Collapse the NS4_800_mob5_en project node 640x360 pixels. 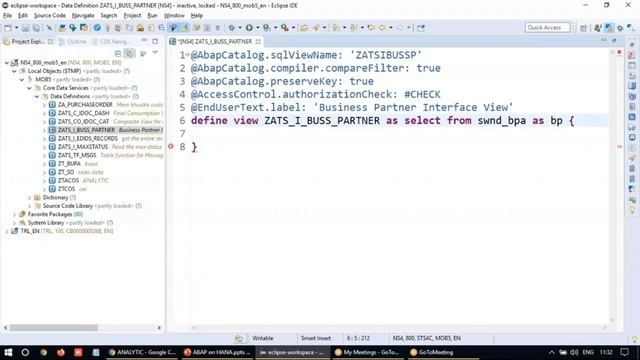[x=7, y=63]
